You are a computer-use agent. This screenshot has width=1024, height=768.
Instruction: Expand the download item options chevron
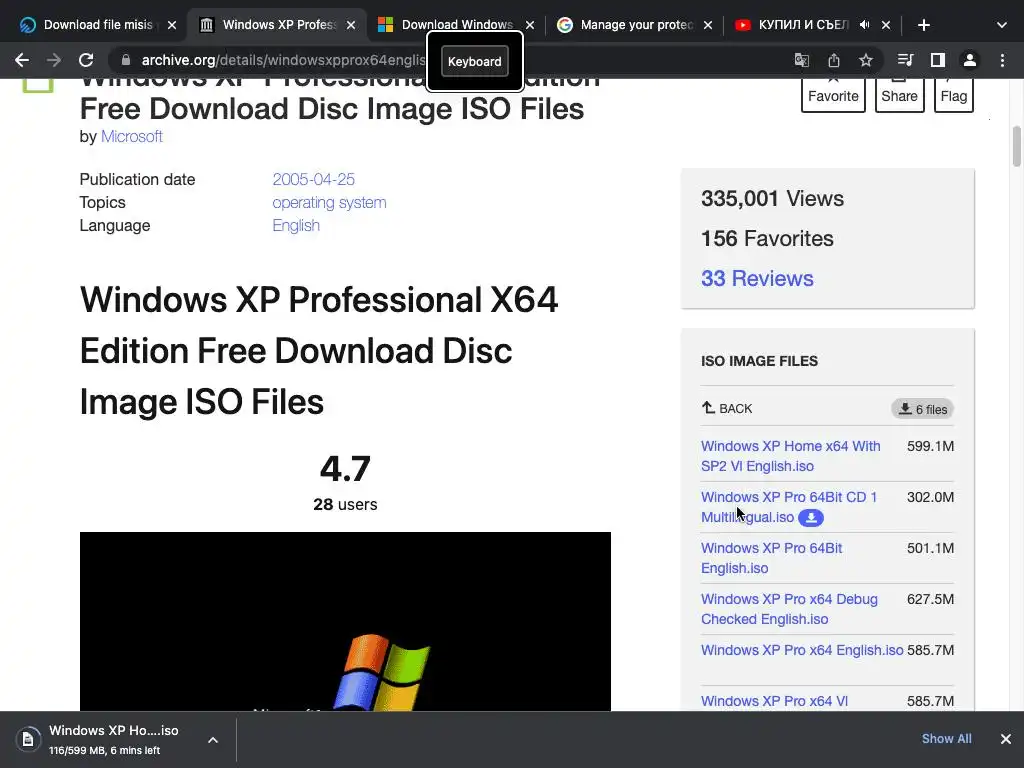(x=213, y=740)
